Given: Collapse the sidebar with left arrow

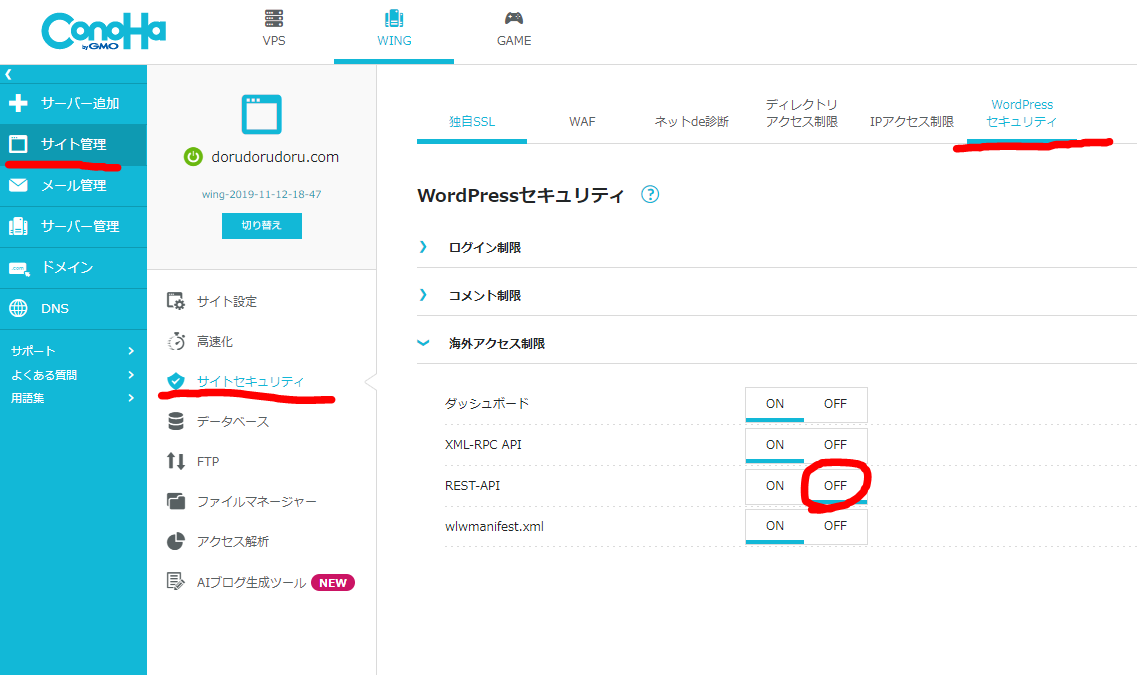Looking at the screenshot, I should tap(8, 74).
